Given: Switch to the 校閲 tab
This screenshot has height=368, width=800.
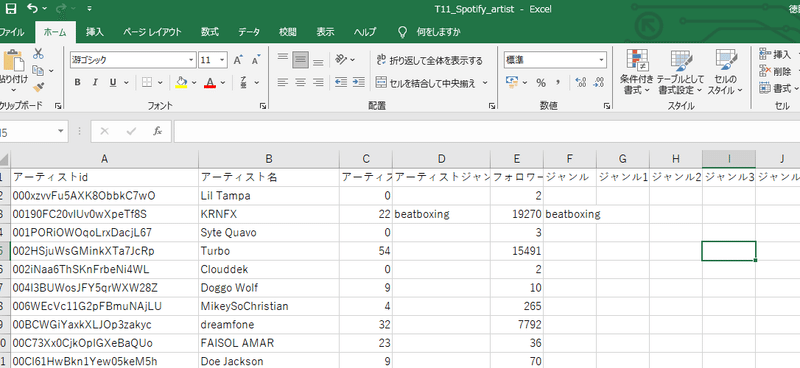Looking at the screenshot, I should click(288, 32).
